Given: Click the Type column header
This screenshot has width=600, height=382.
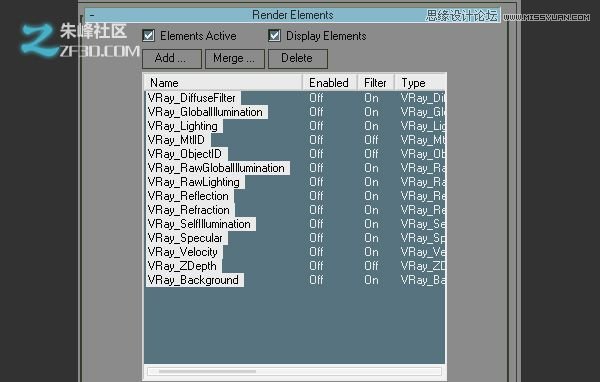Looking at the screenshot, I should point(420,83).
